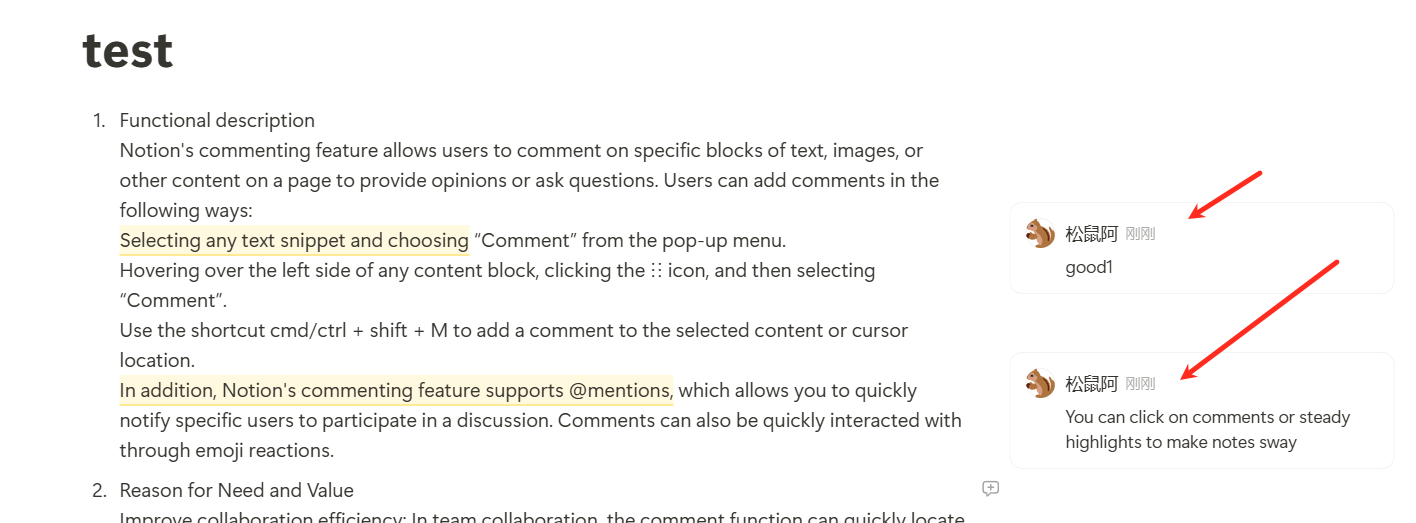
Task: Place cursor in 'Functional description' heading line
Action: (217, 120)
